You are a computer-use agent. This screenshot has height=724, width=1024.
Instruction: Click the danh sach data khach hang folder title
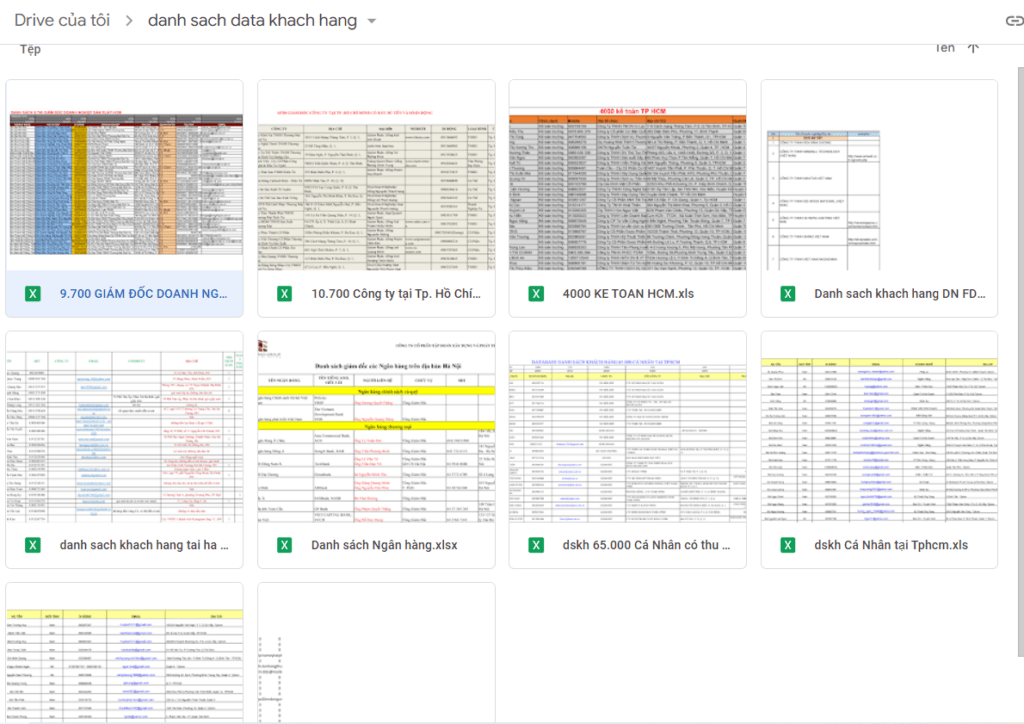251,21
